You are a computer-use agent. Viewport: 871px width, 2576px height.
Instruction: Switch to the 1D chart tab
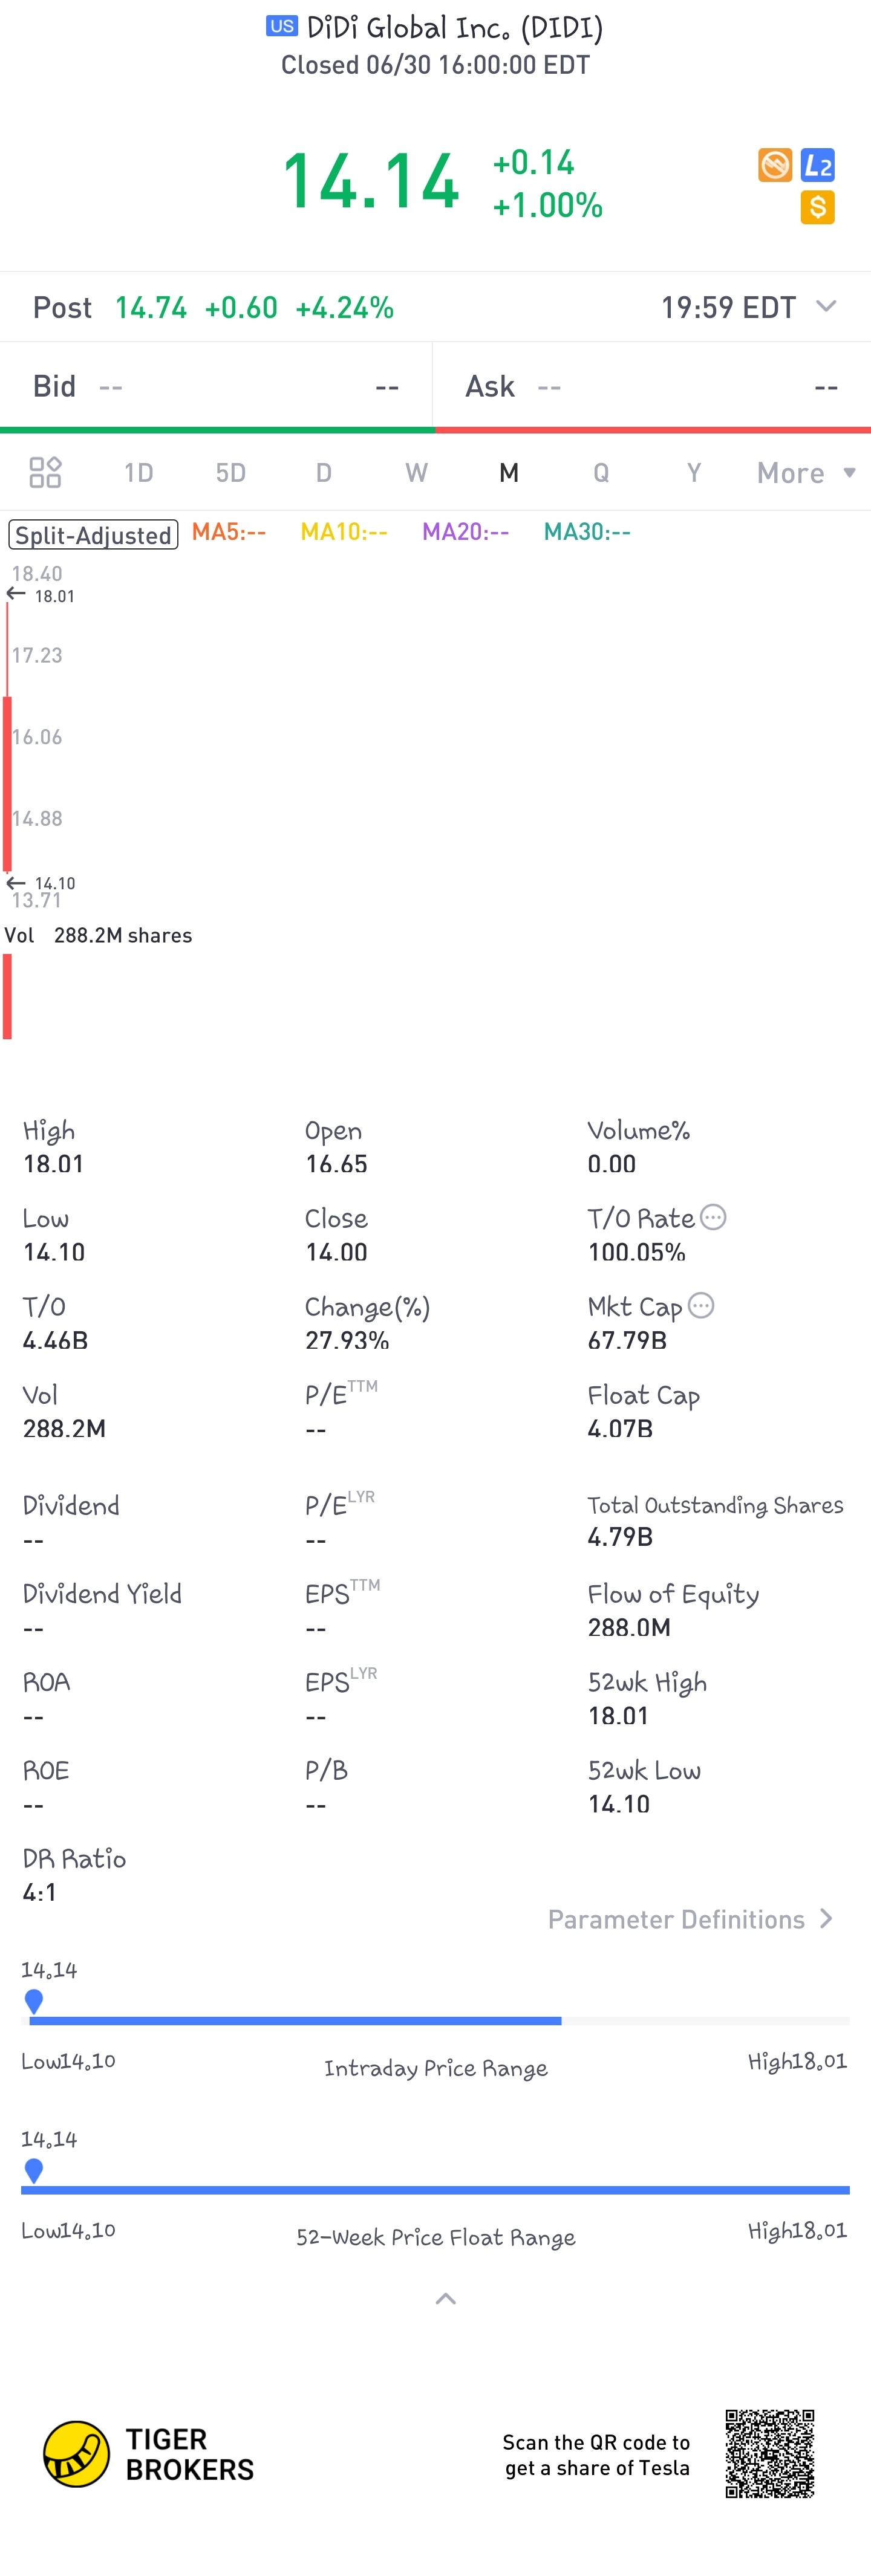138,473
